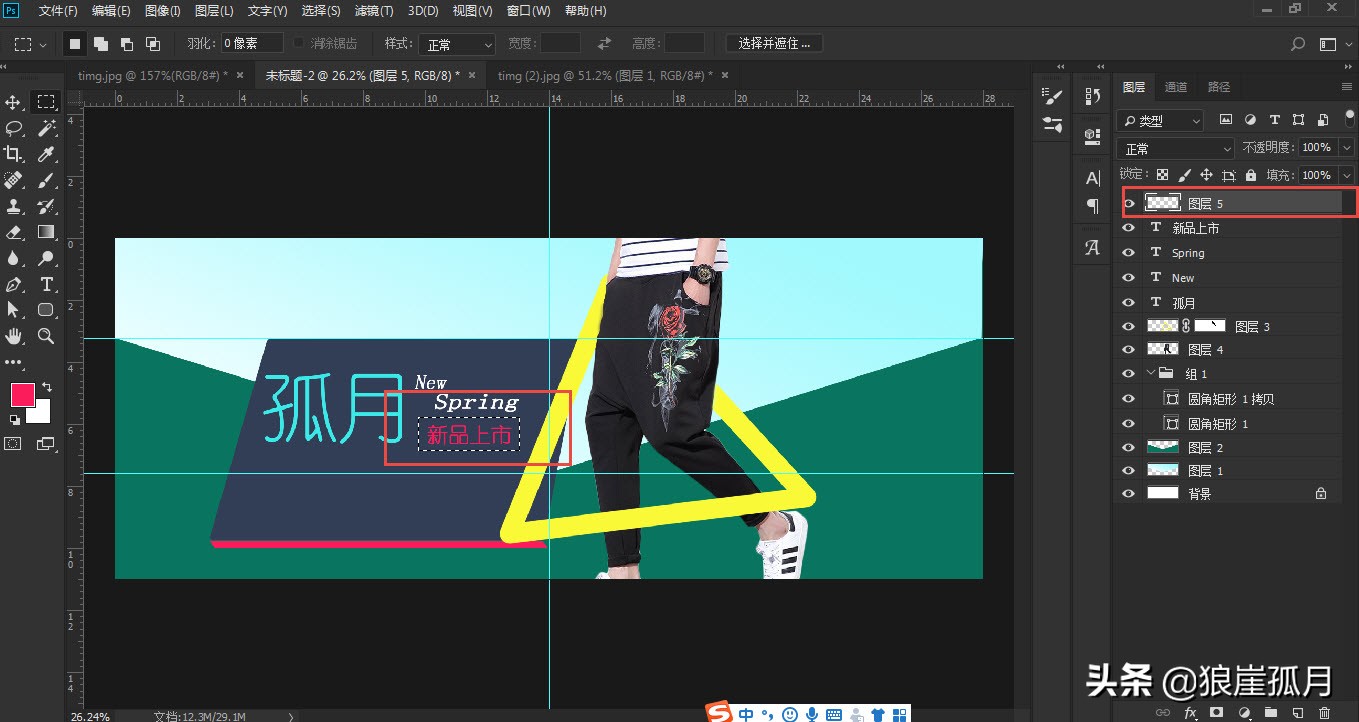This screenshot has height=722, width=1359.
Task: Open the 滤镜 Filter menu
Action: tap(374, 11)
